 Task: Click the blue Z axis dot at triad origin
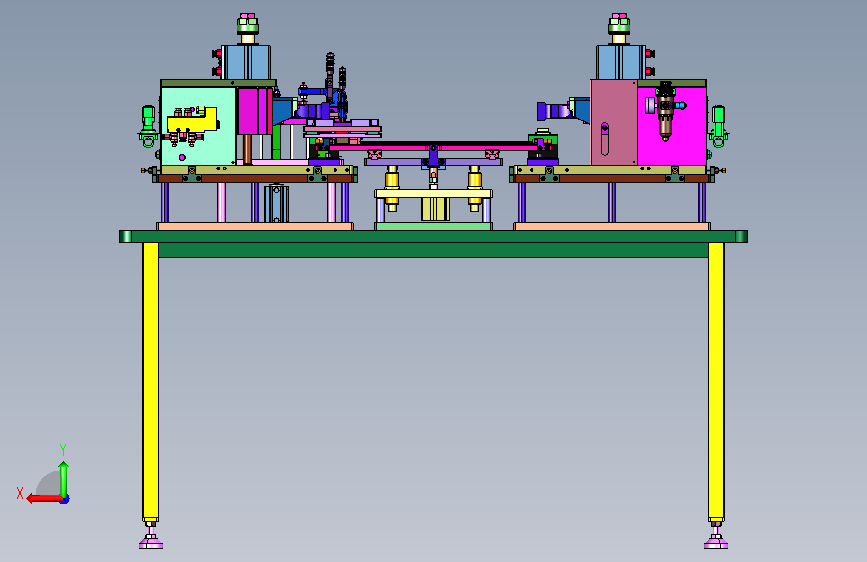click(65, 499)
